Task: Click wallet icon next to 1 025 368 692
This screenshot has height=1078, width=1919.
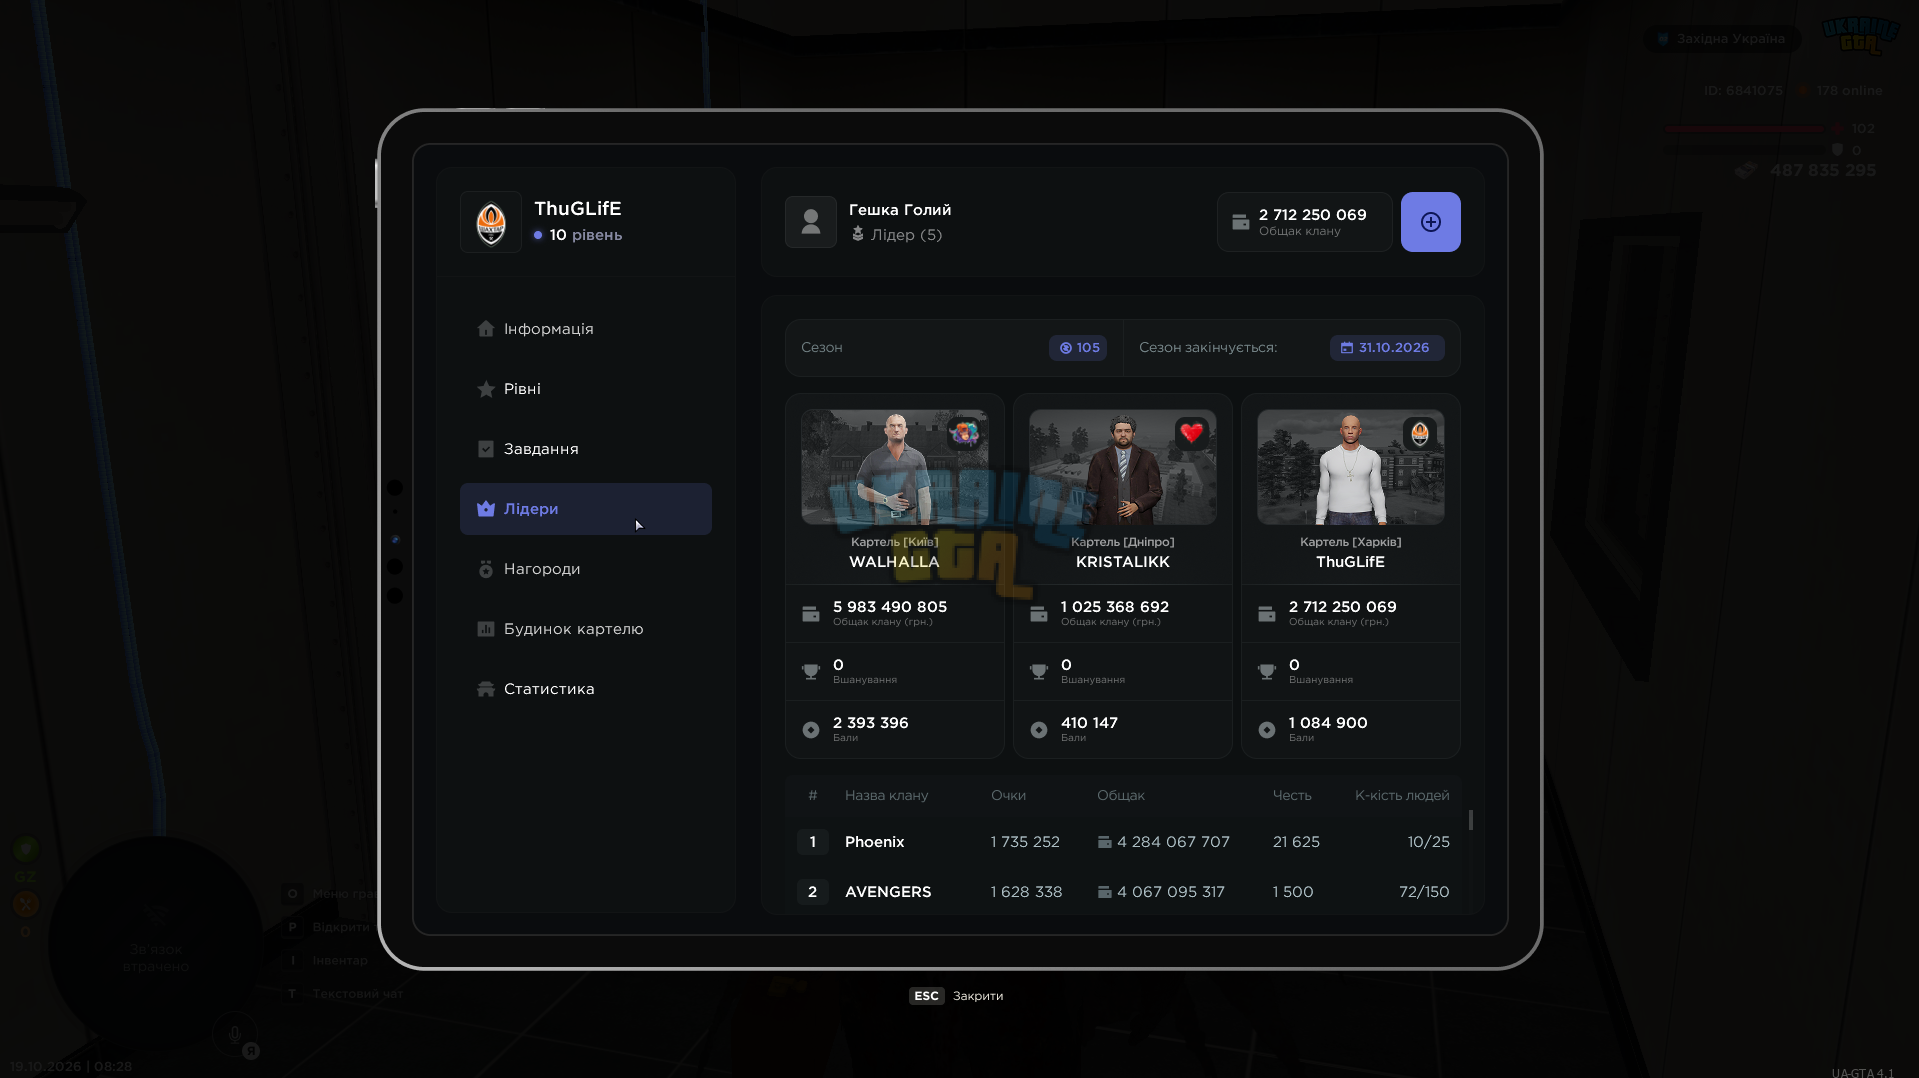Action: click(x=1039, y=614)
